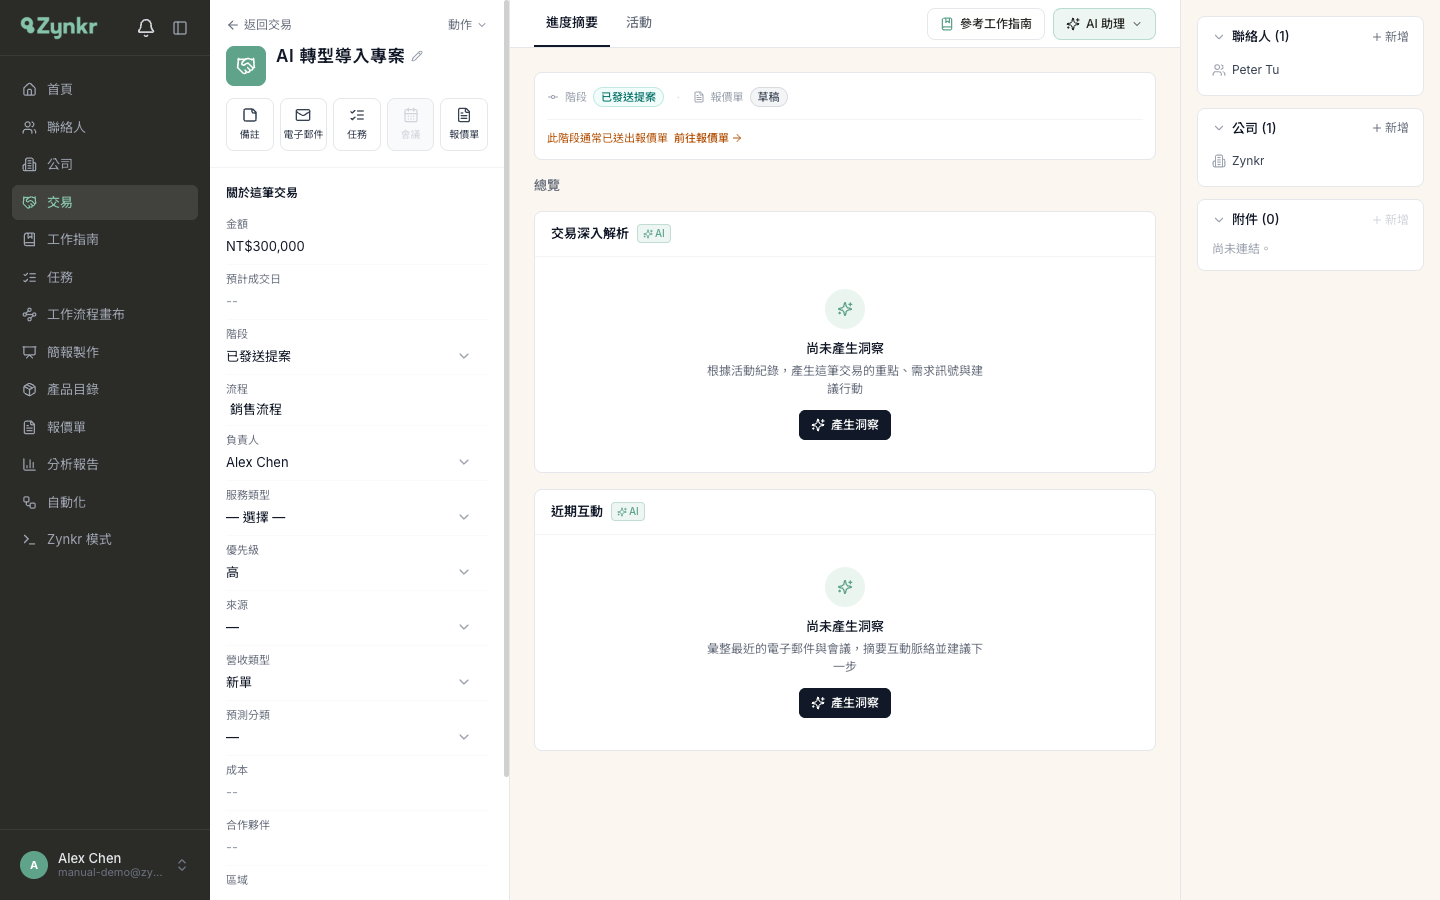Click the 草稿 quote status badge
This screenshot has height=900, width=1440.
click(x=769, y=97)
